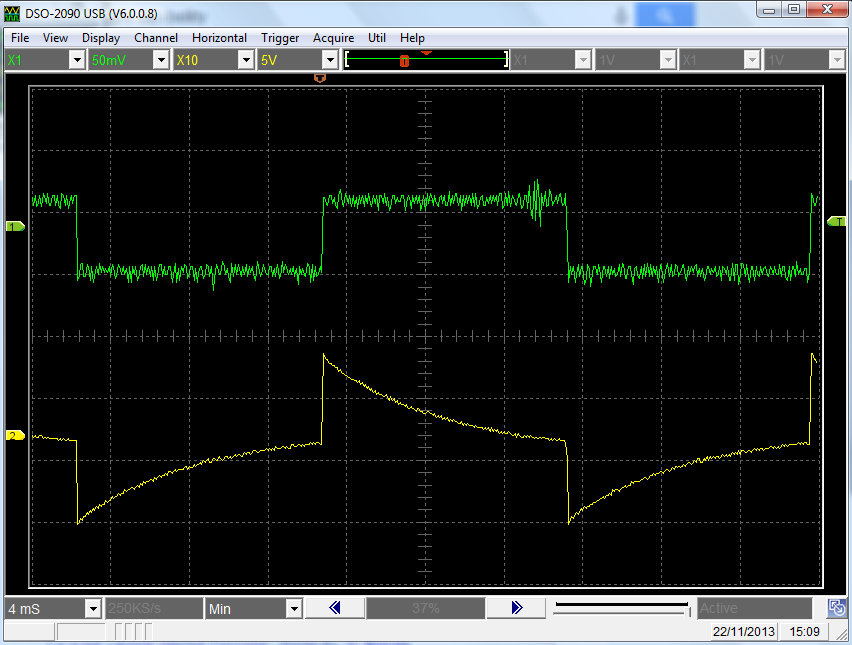Expand the CH2 5V voltage scale dropdown
Viewport: 852px width, 645px height.
[328, 60]
